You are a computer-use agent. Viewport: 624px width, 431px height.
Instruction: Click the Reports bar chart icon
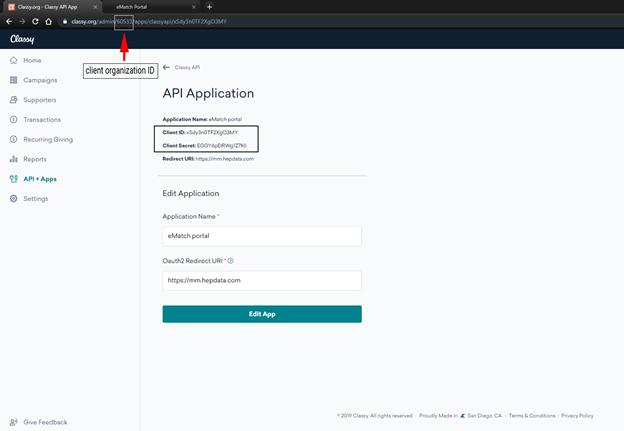tap(14, 159)
